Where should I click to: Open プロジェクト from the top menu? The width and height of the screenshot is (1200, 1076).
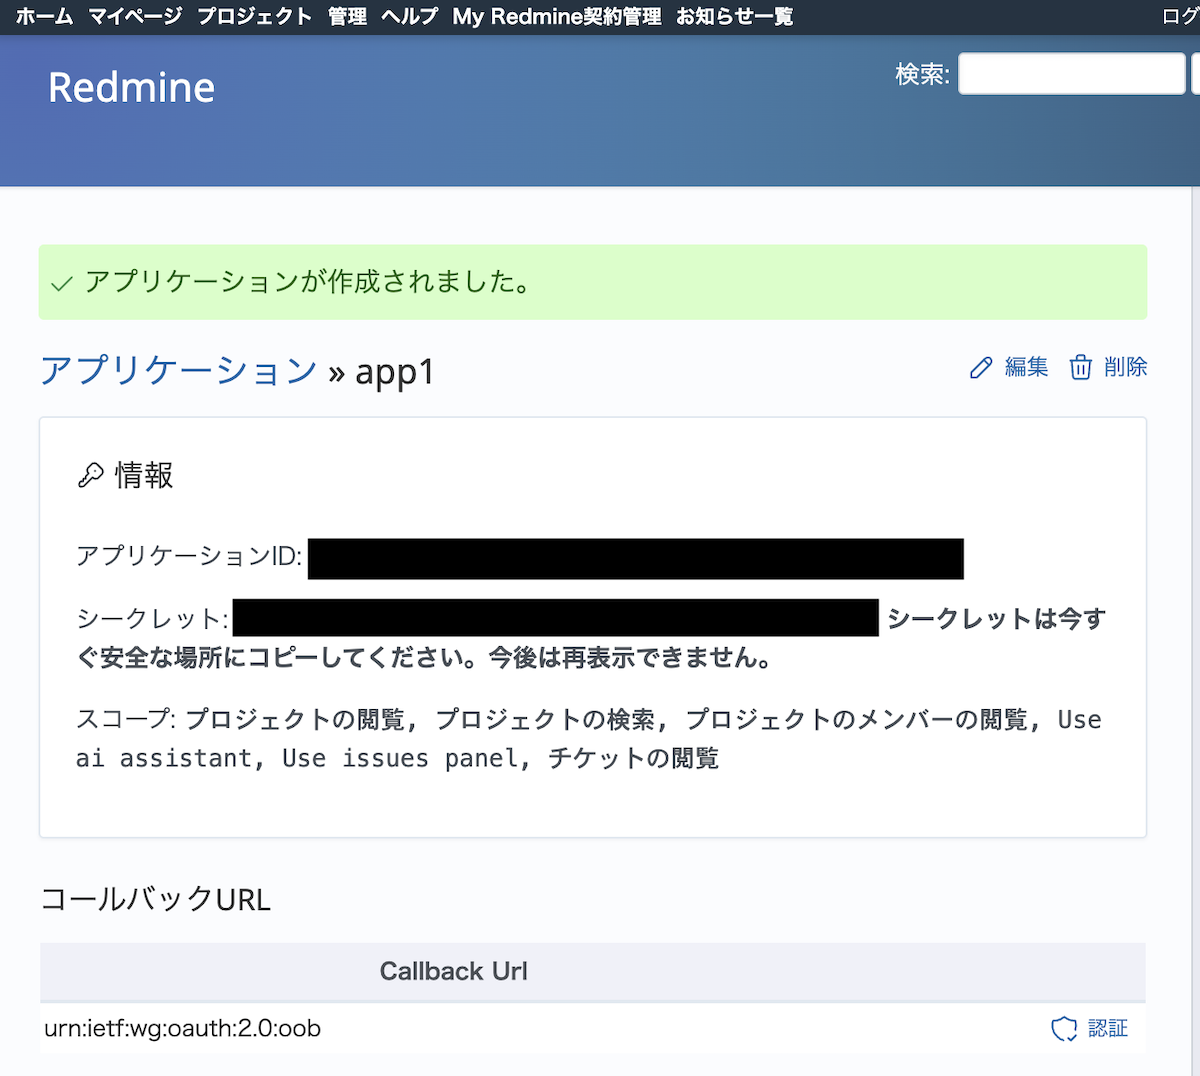tap(254, 16)
